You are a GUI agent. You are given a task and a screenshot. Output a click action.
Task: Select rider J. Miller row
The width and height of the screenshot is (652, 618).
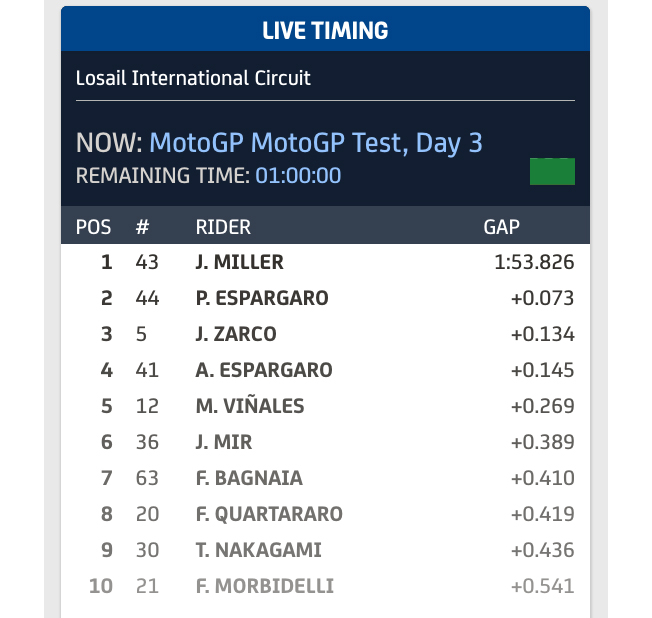240,263
